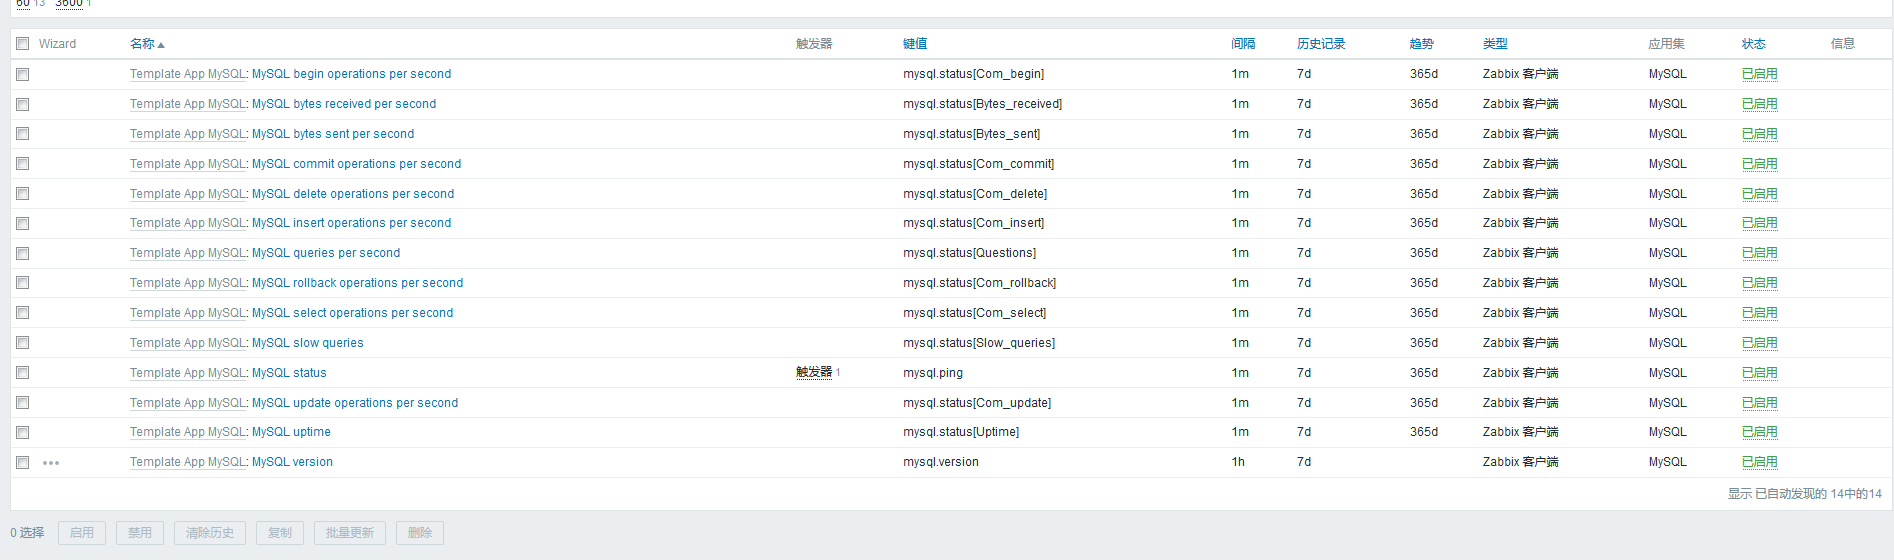Open the MySQL rollback operations per second item

coord(357,283)
